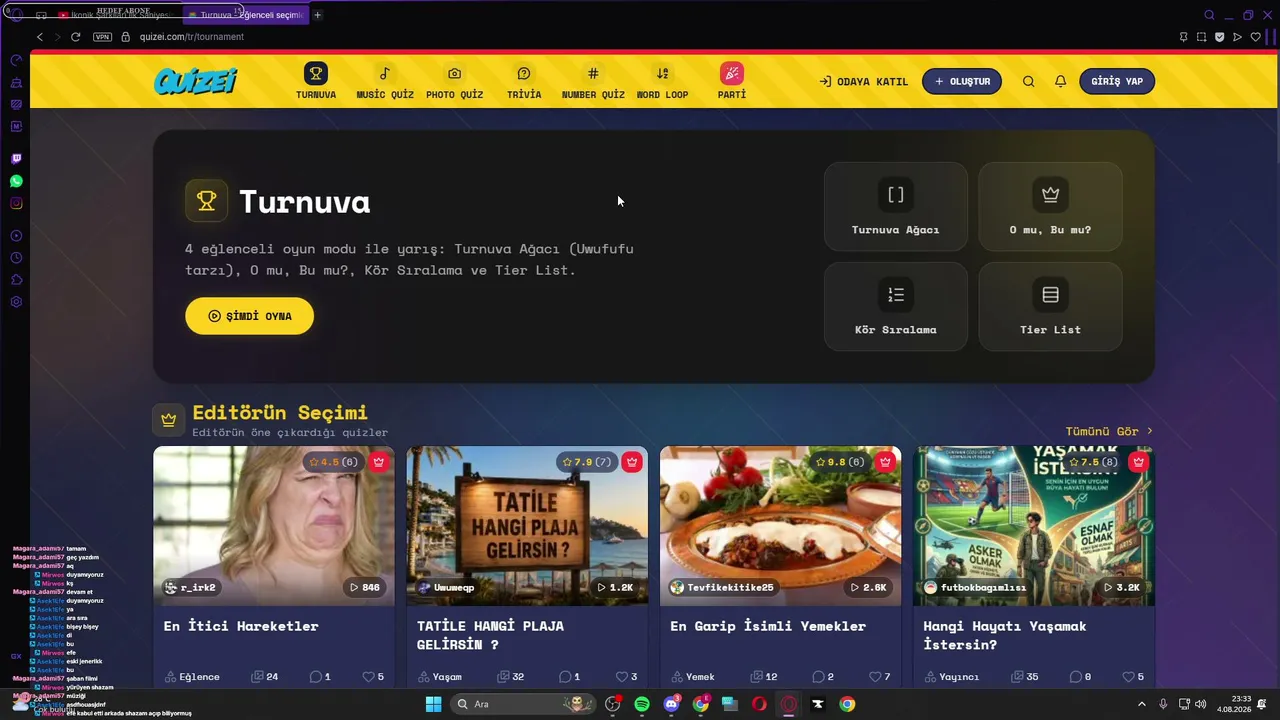The height and width of the screenshot is (720, 1280).
Task: Open the Tatile Hangi Plaja Gelirsin thumbnail
Action: click(x=527, y=525)
